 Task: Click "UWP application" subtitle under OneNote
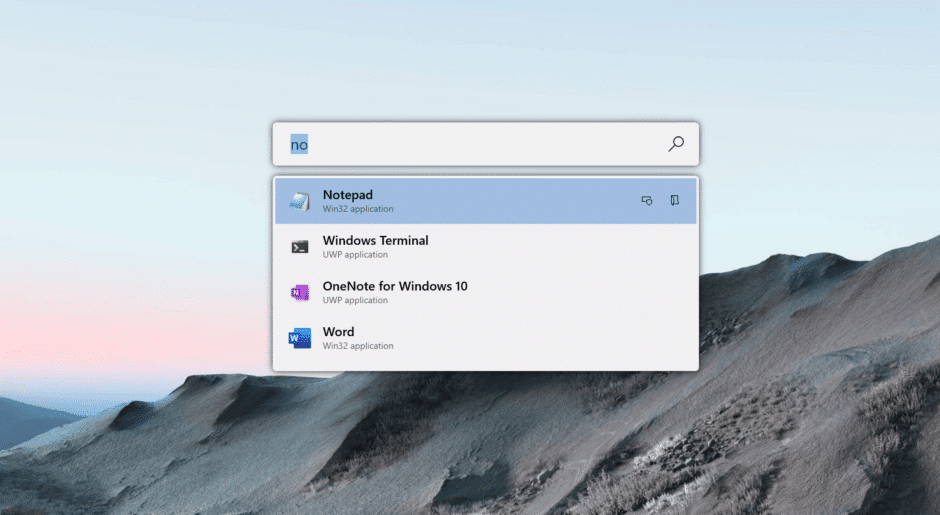click(x=355, y=301)
